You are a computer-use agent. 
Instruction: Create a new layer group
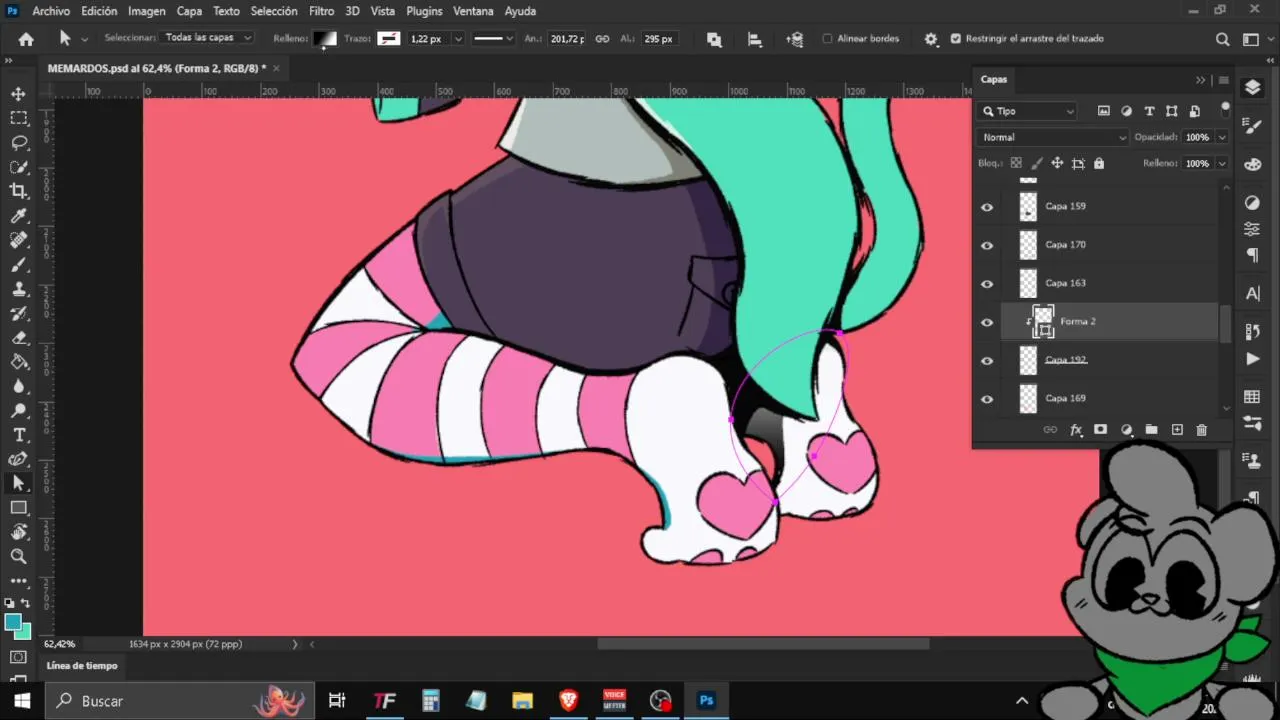pyautogui.click(x=1151, y=430)
